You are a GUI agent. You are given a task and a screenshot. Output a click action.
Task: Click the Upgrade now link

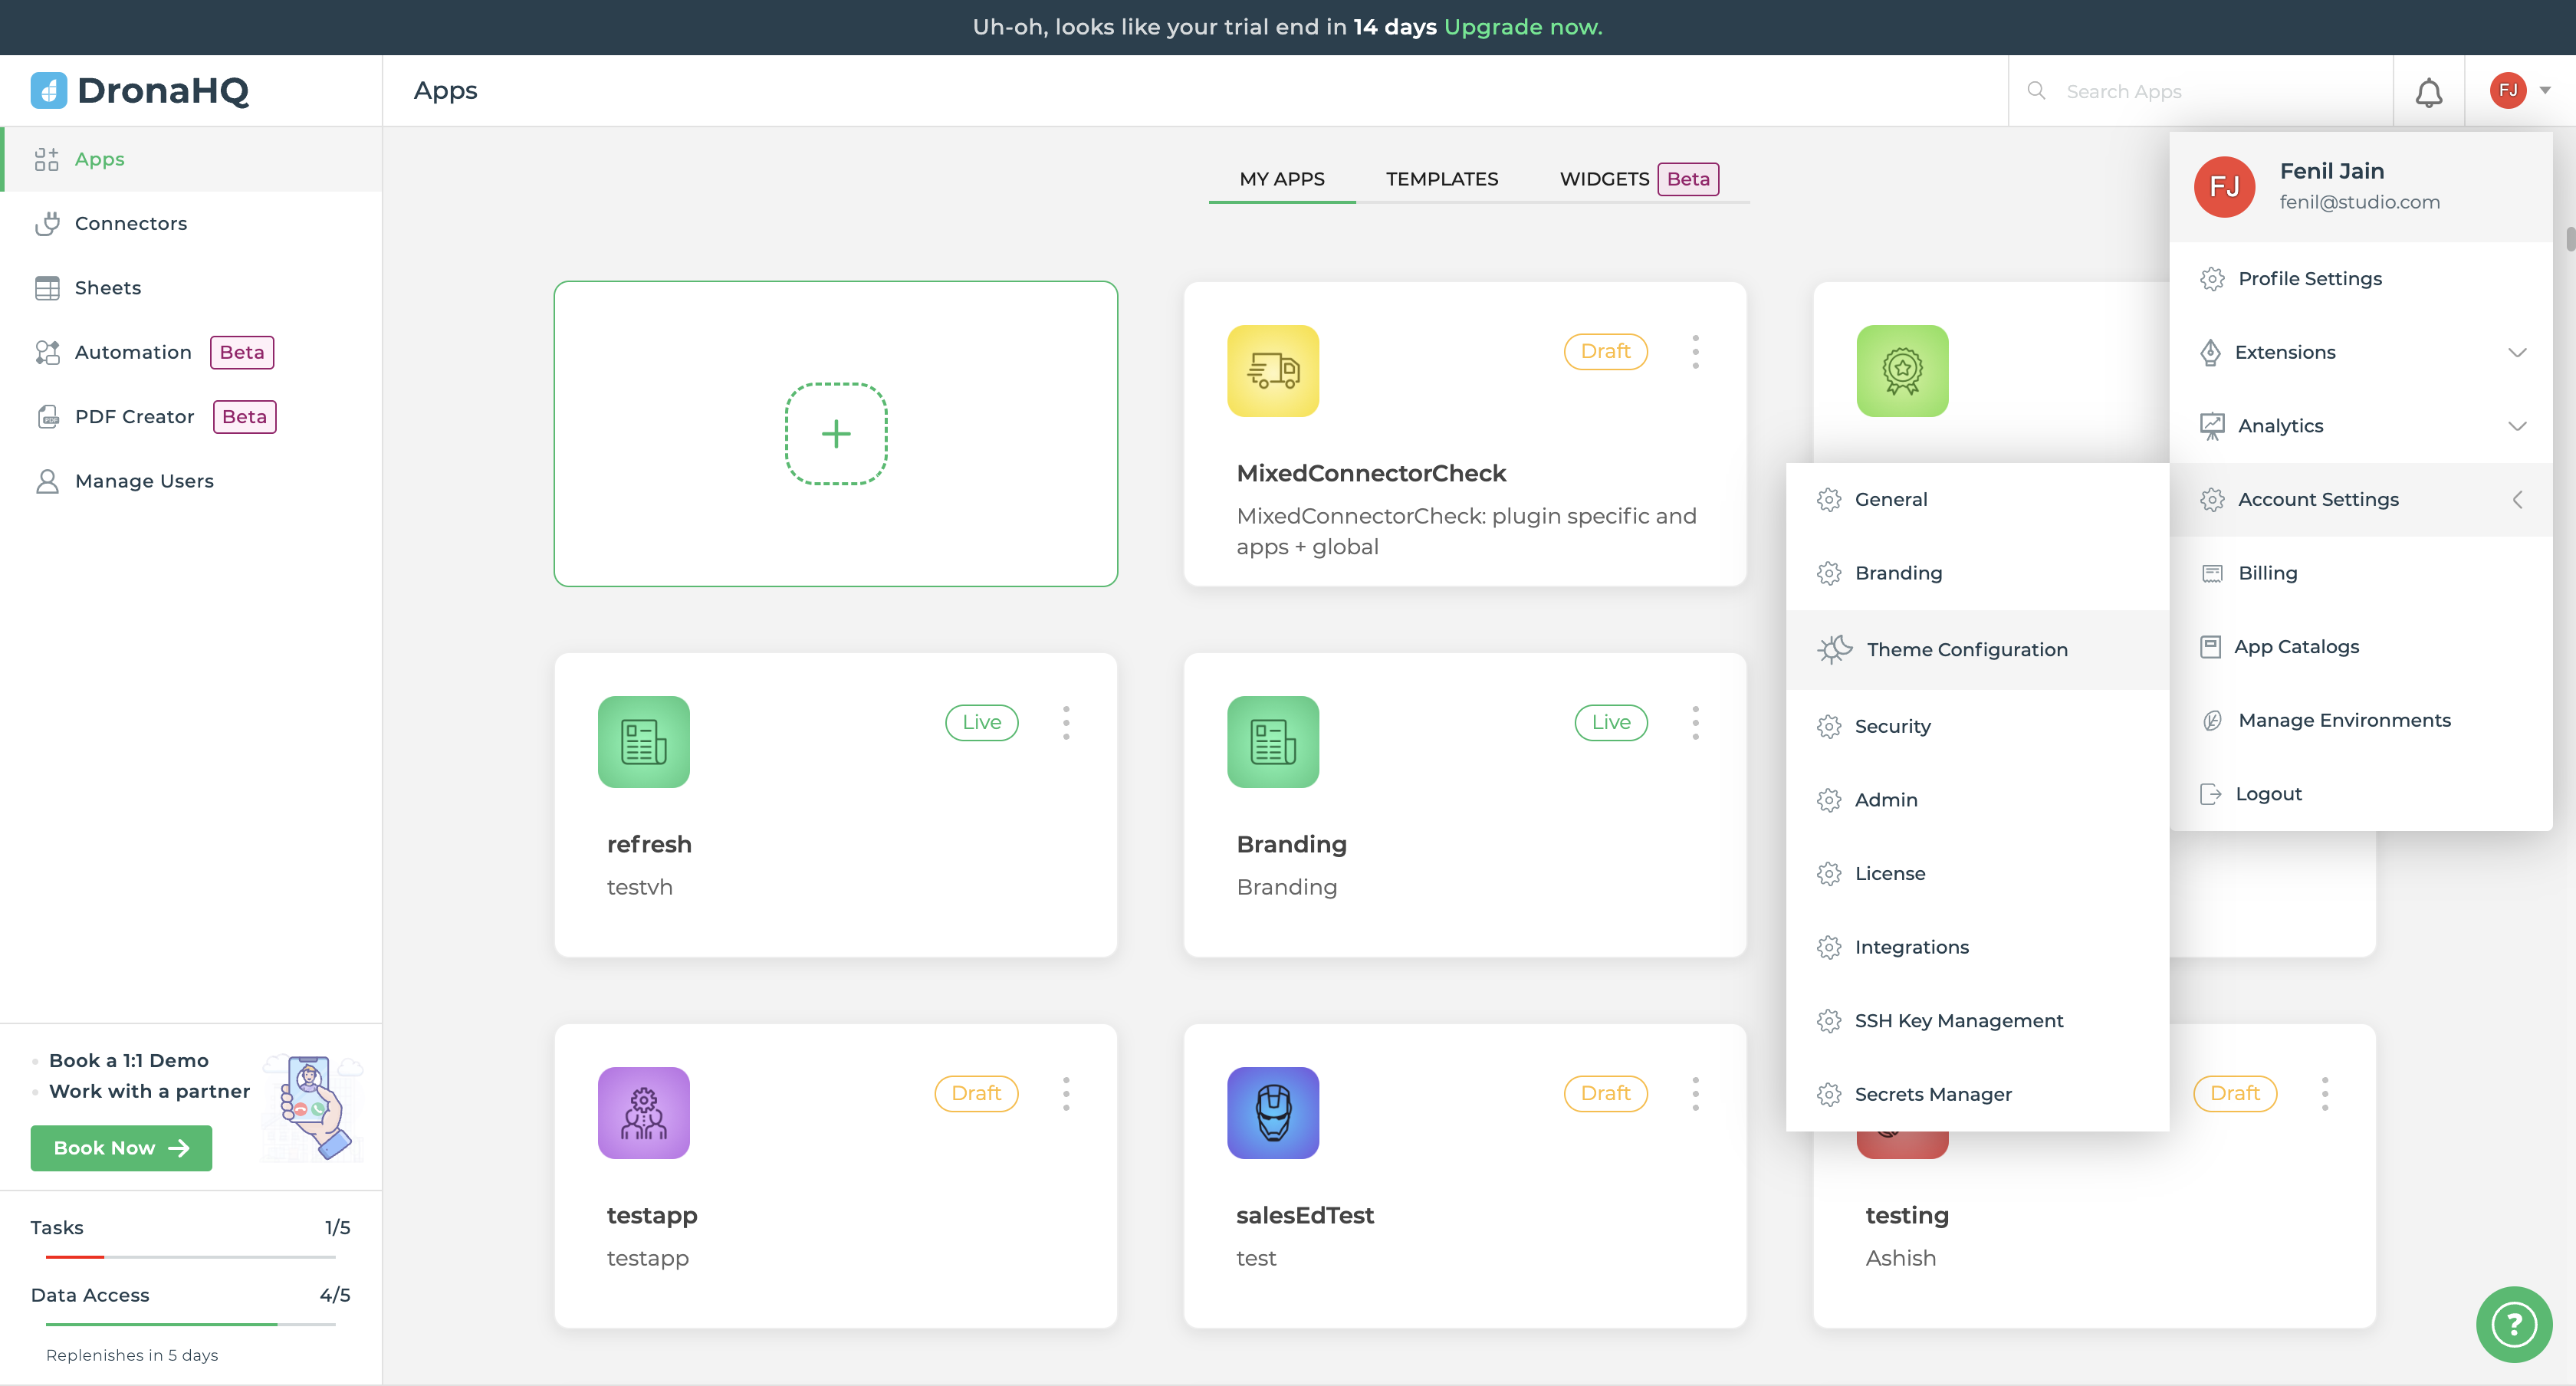[x=1522, y=27]
